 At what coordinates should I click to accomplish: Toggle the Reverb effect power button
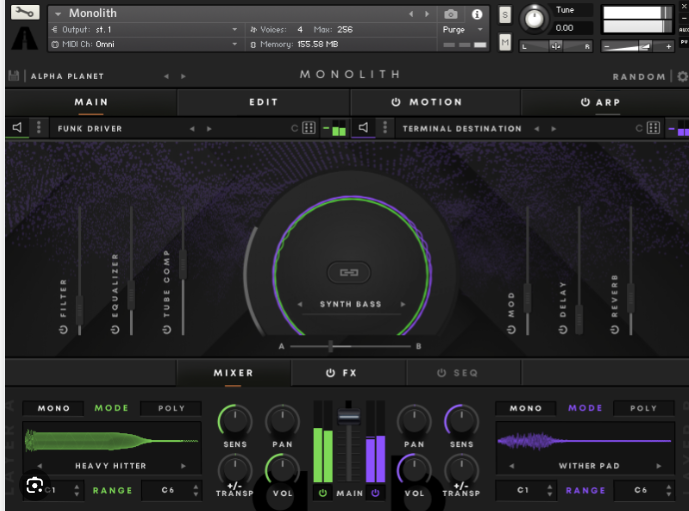[615, 330]
